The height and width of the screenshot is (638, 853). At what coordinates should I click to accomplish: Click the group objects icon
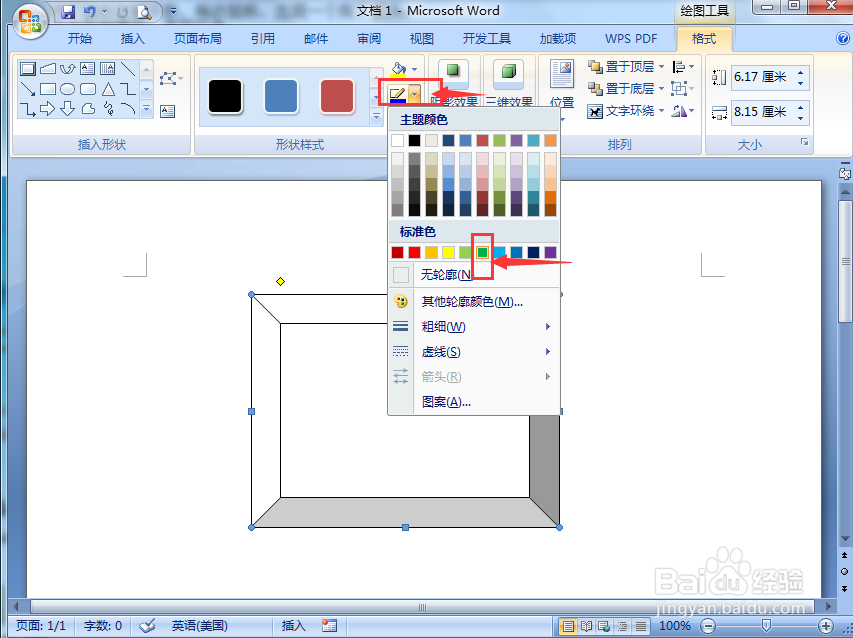[678, 88]
